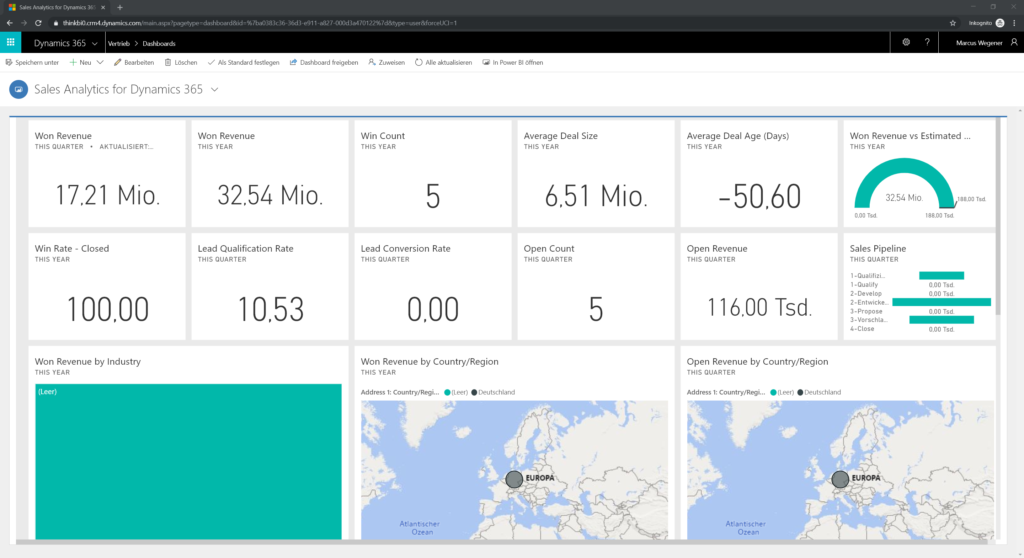The image size is (1024, 558).
Task: Open the Win Rate - Closed tile
Action: click(107, 287)
